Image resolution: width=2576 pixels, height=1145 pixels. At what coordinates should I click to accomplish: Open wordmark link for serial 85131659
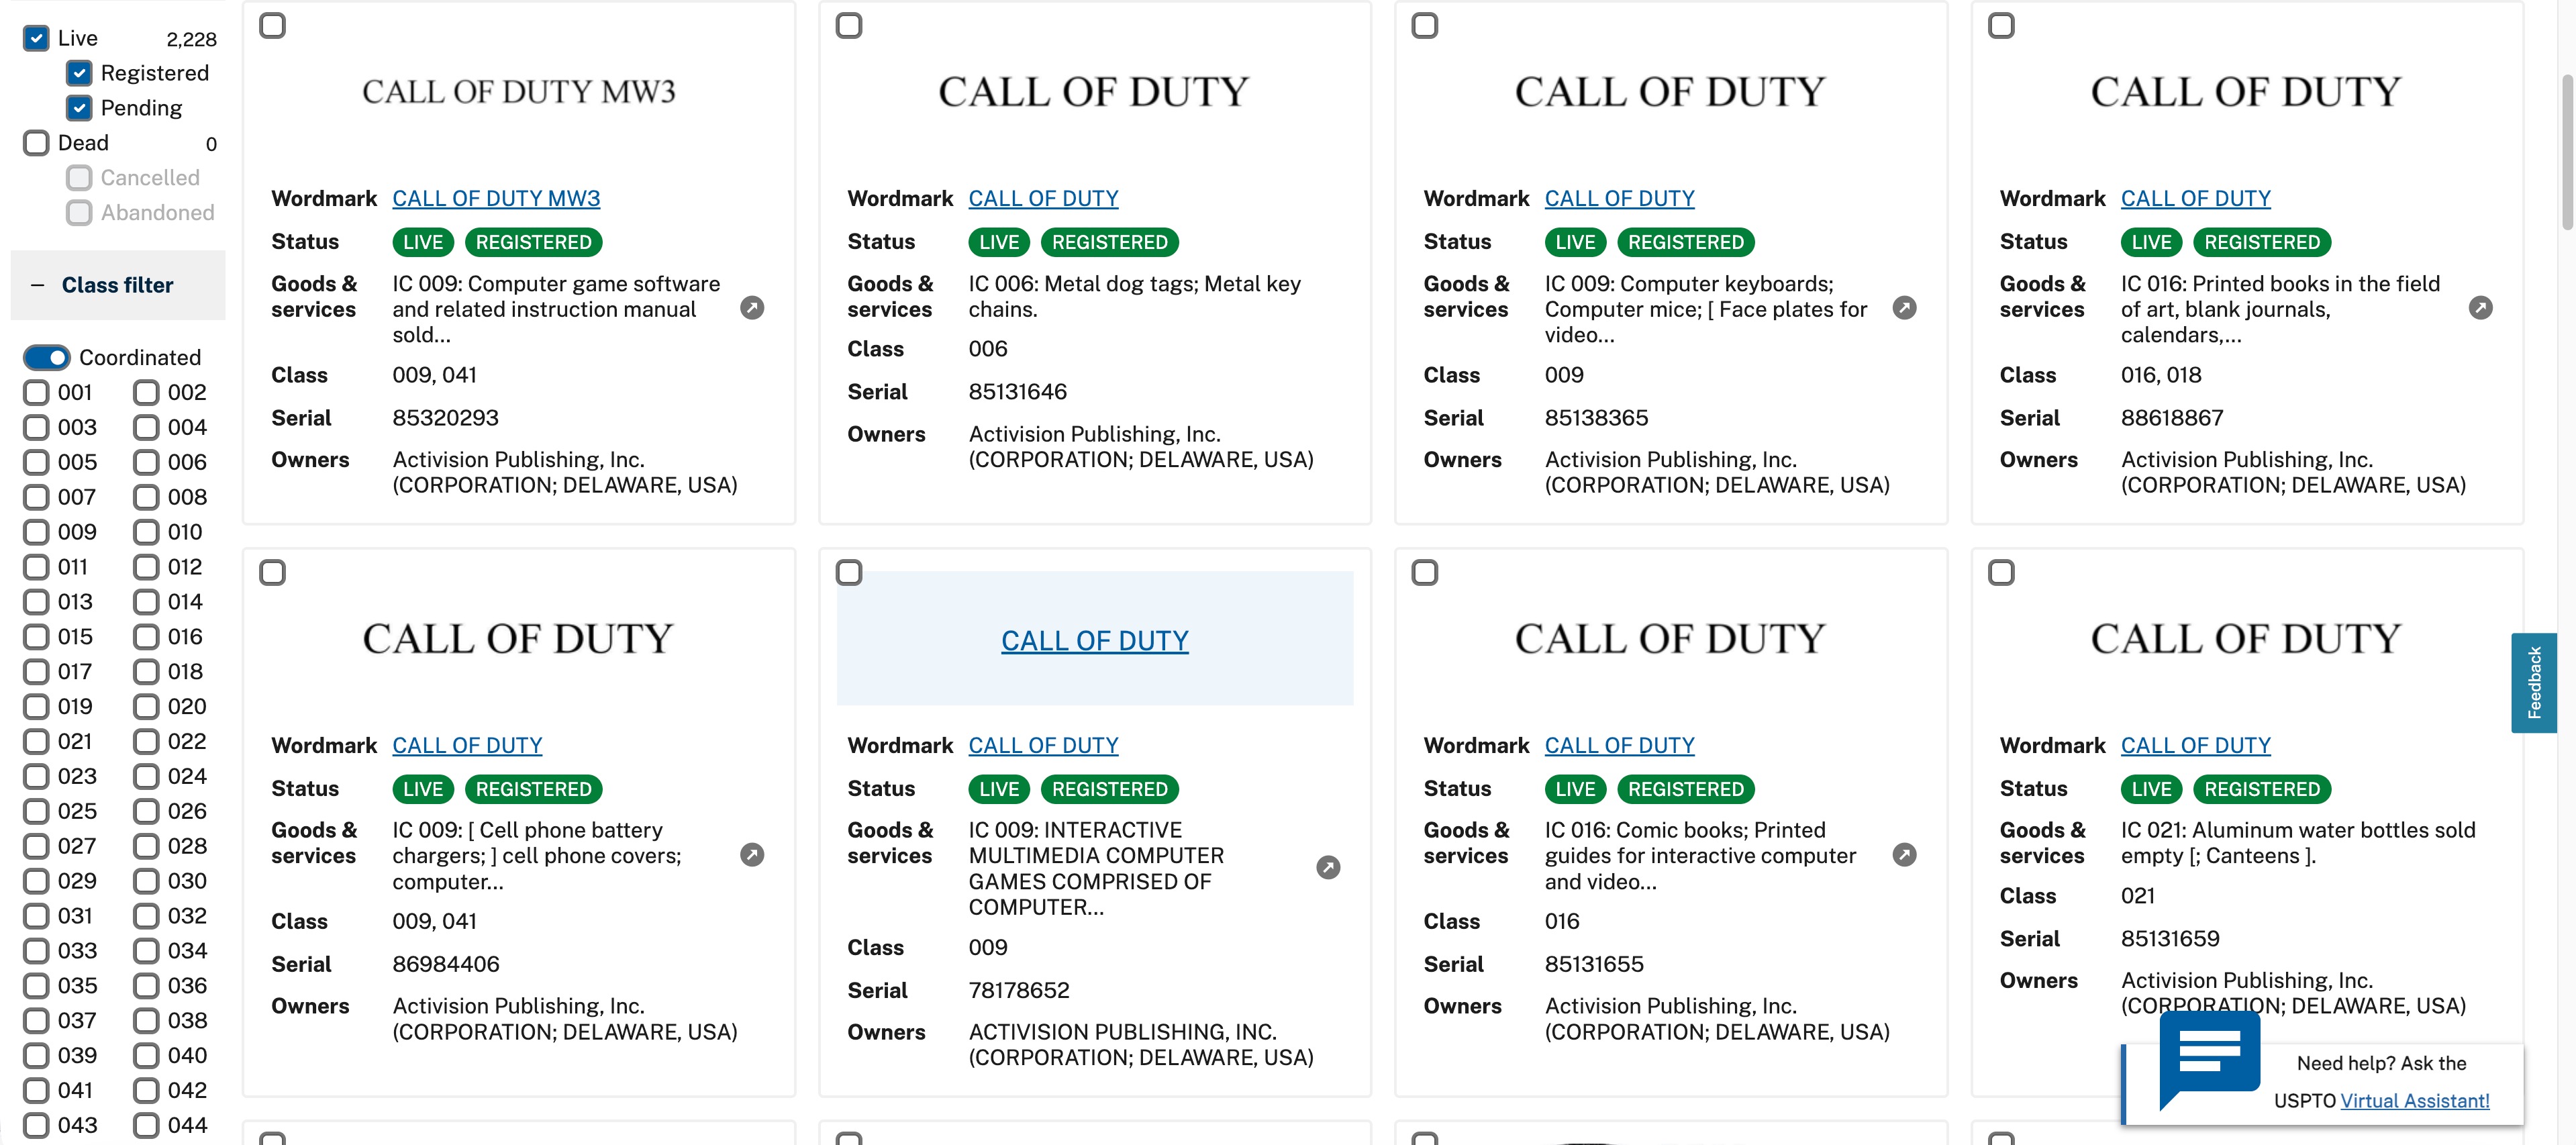[2195, 745]
